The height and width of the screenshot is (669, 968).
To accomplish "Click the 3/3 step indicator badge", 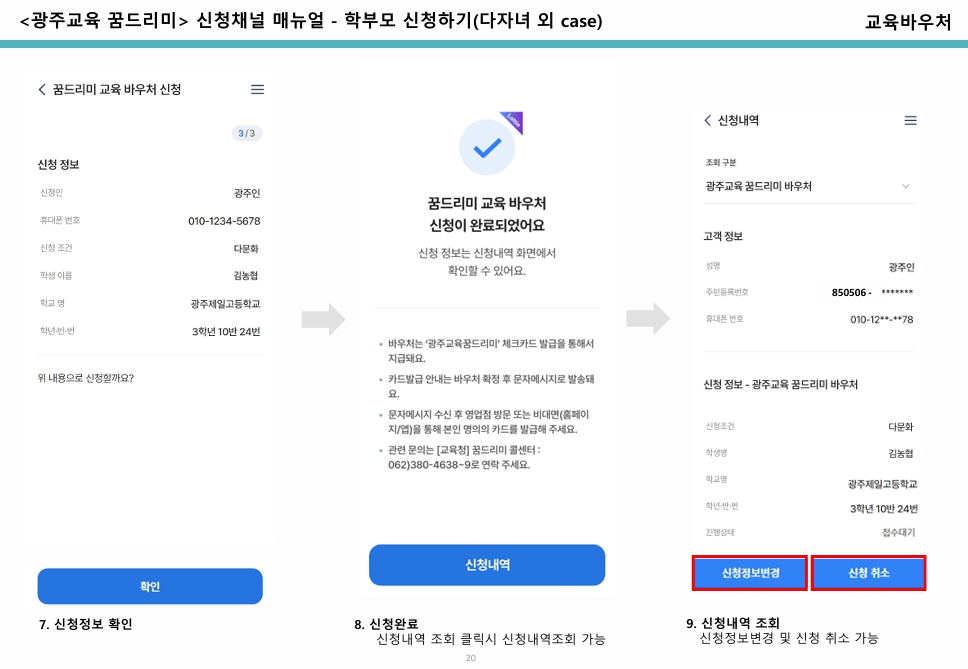I will [x=247, y=133].
